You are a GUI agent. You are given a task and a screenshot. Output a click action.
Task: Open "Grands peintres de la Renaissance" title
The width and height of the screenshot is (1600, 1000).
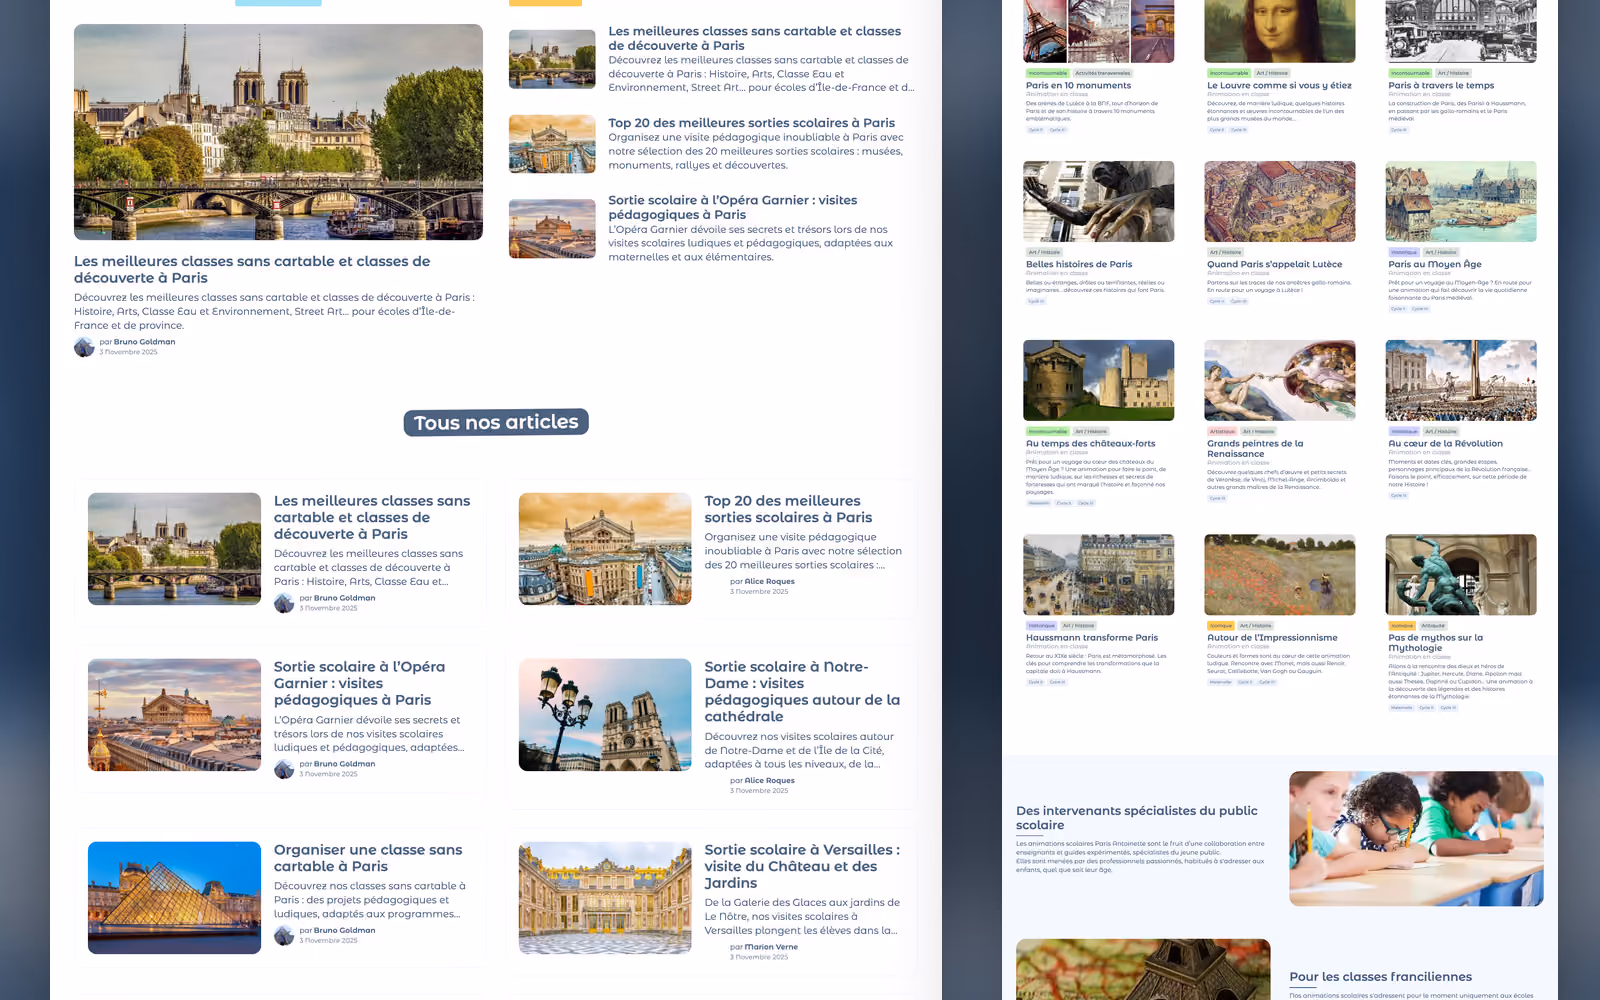click(1255, 449)
